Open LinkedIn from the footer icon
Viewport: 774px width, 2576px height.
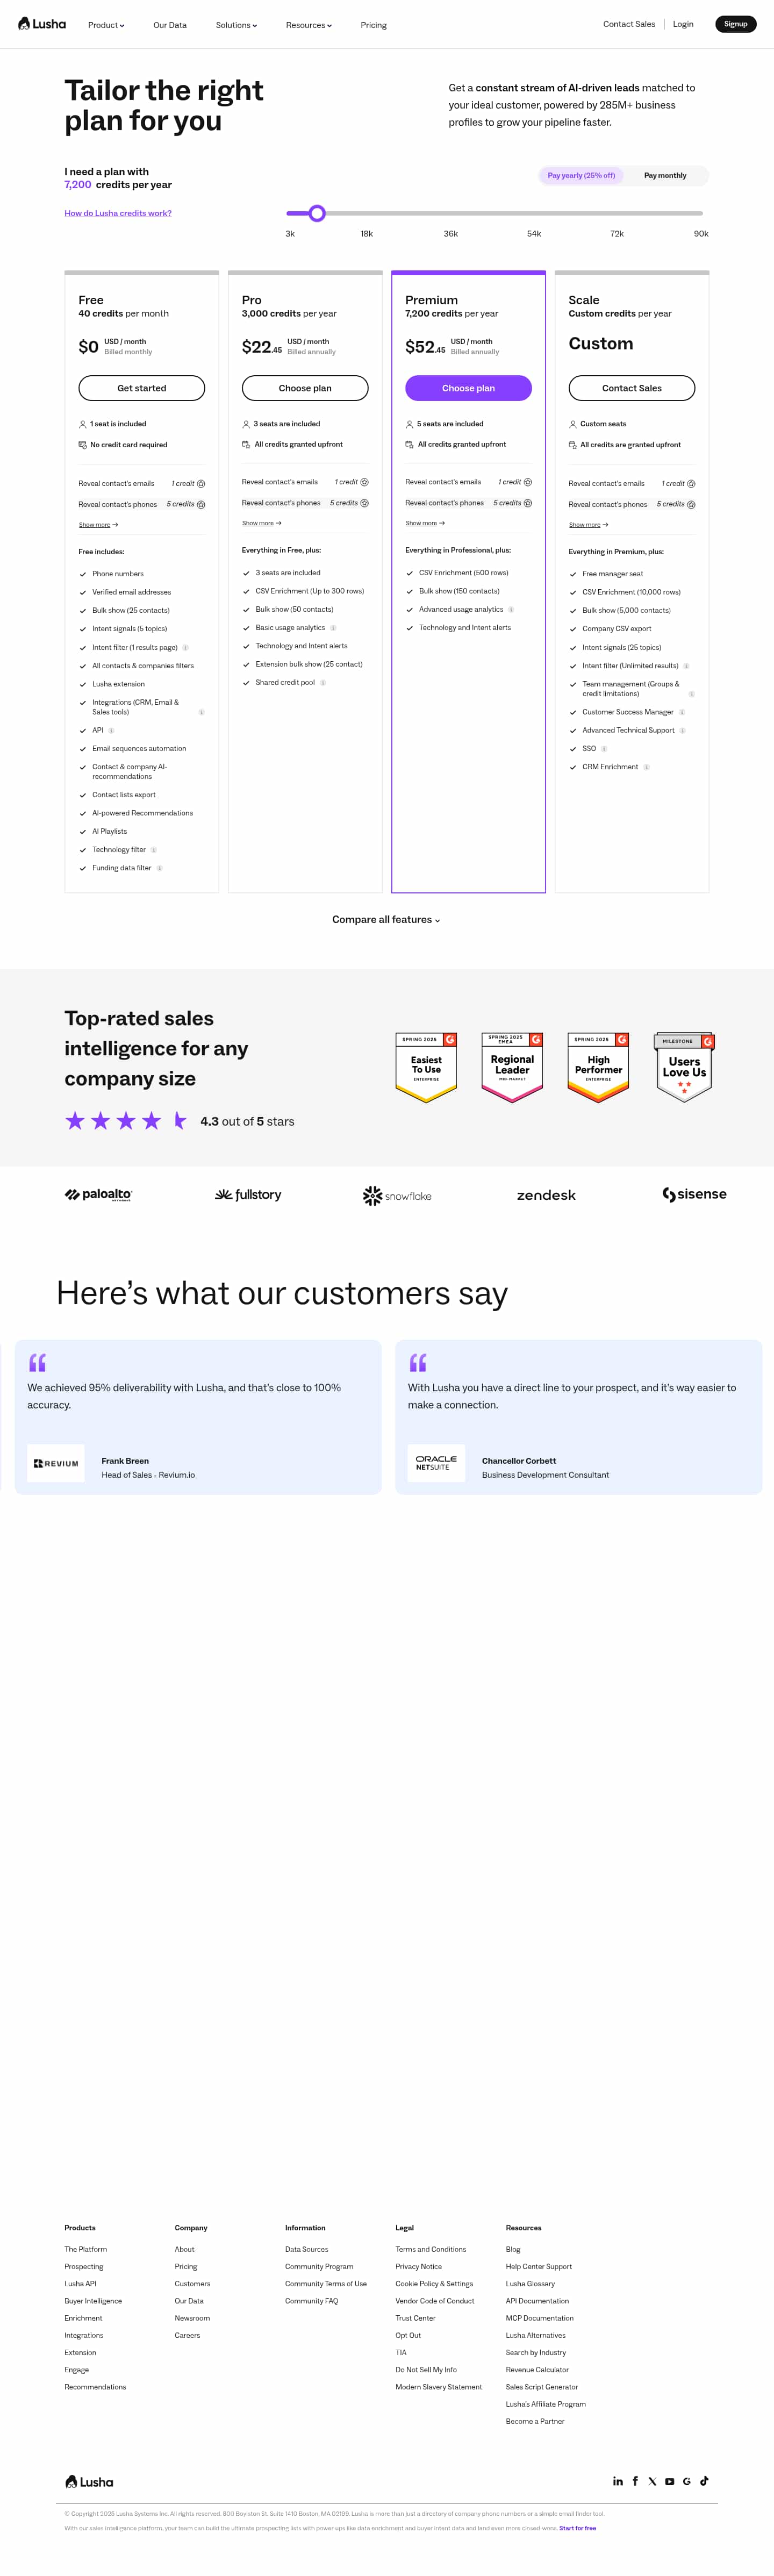pyautogui.click(x=618, y=2481)
